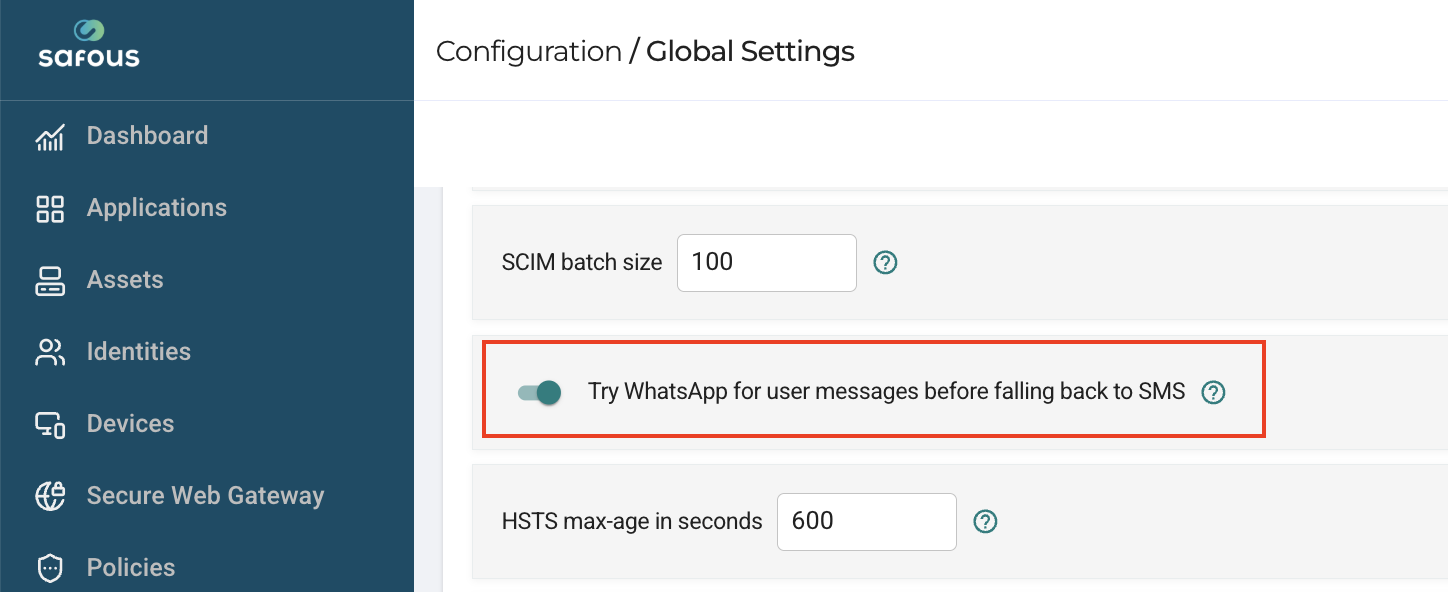Select Secure Web Gateway in sidebar

tap(205, 496)
